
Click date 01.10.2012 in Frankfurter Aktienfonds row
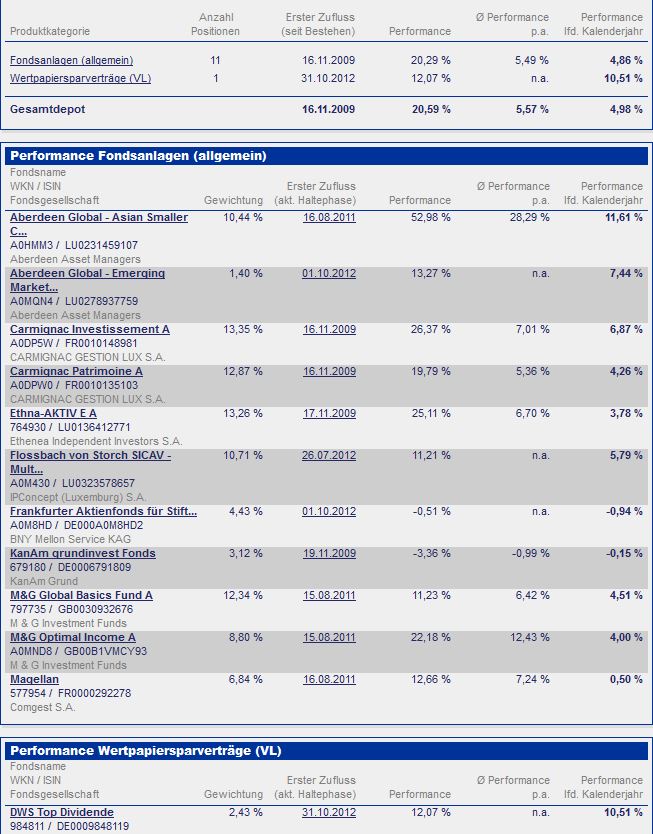329,511
